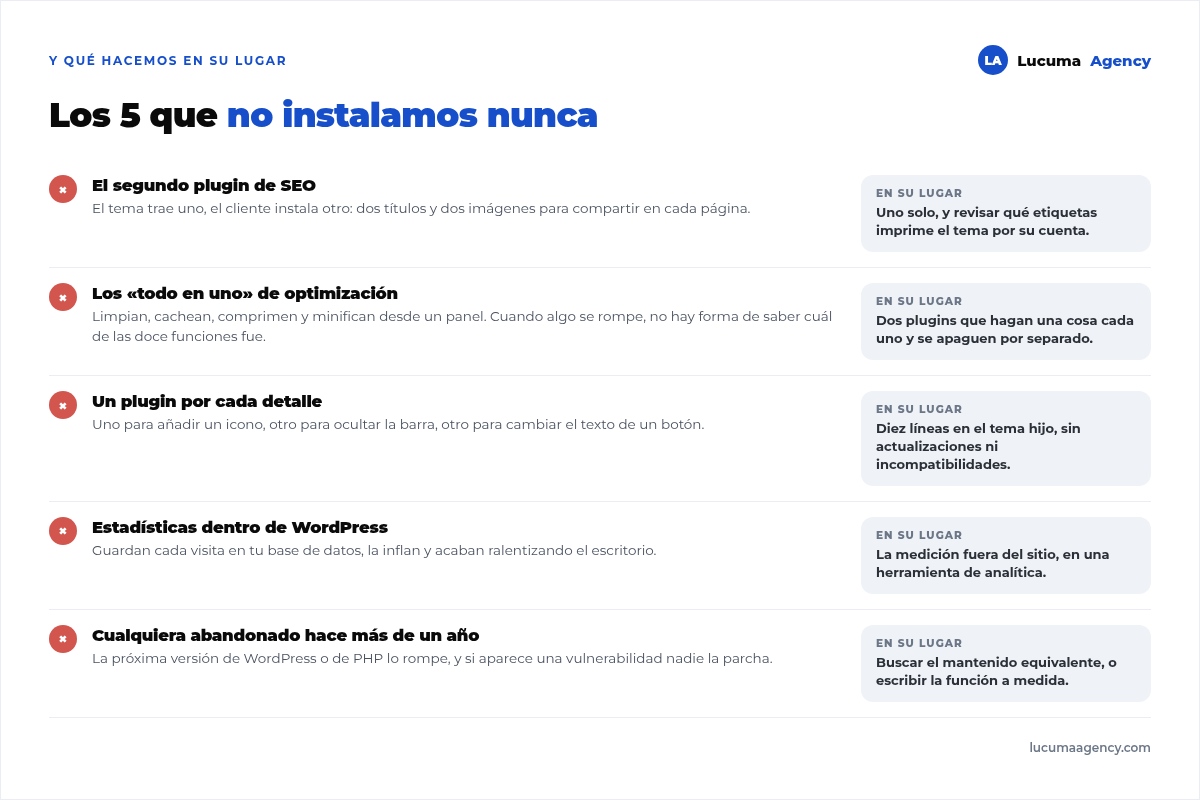1200x800 pixels.
Task: Click the blue 'Agency' brand word
Action: click(x=1120, y=61)
